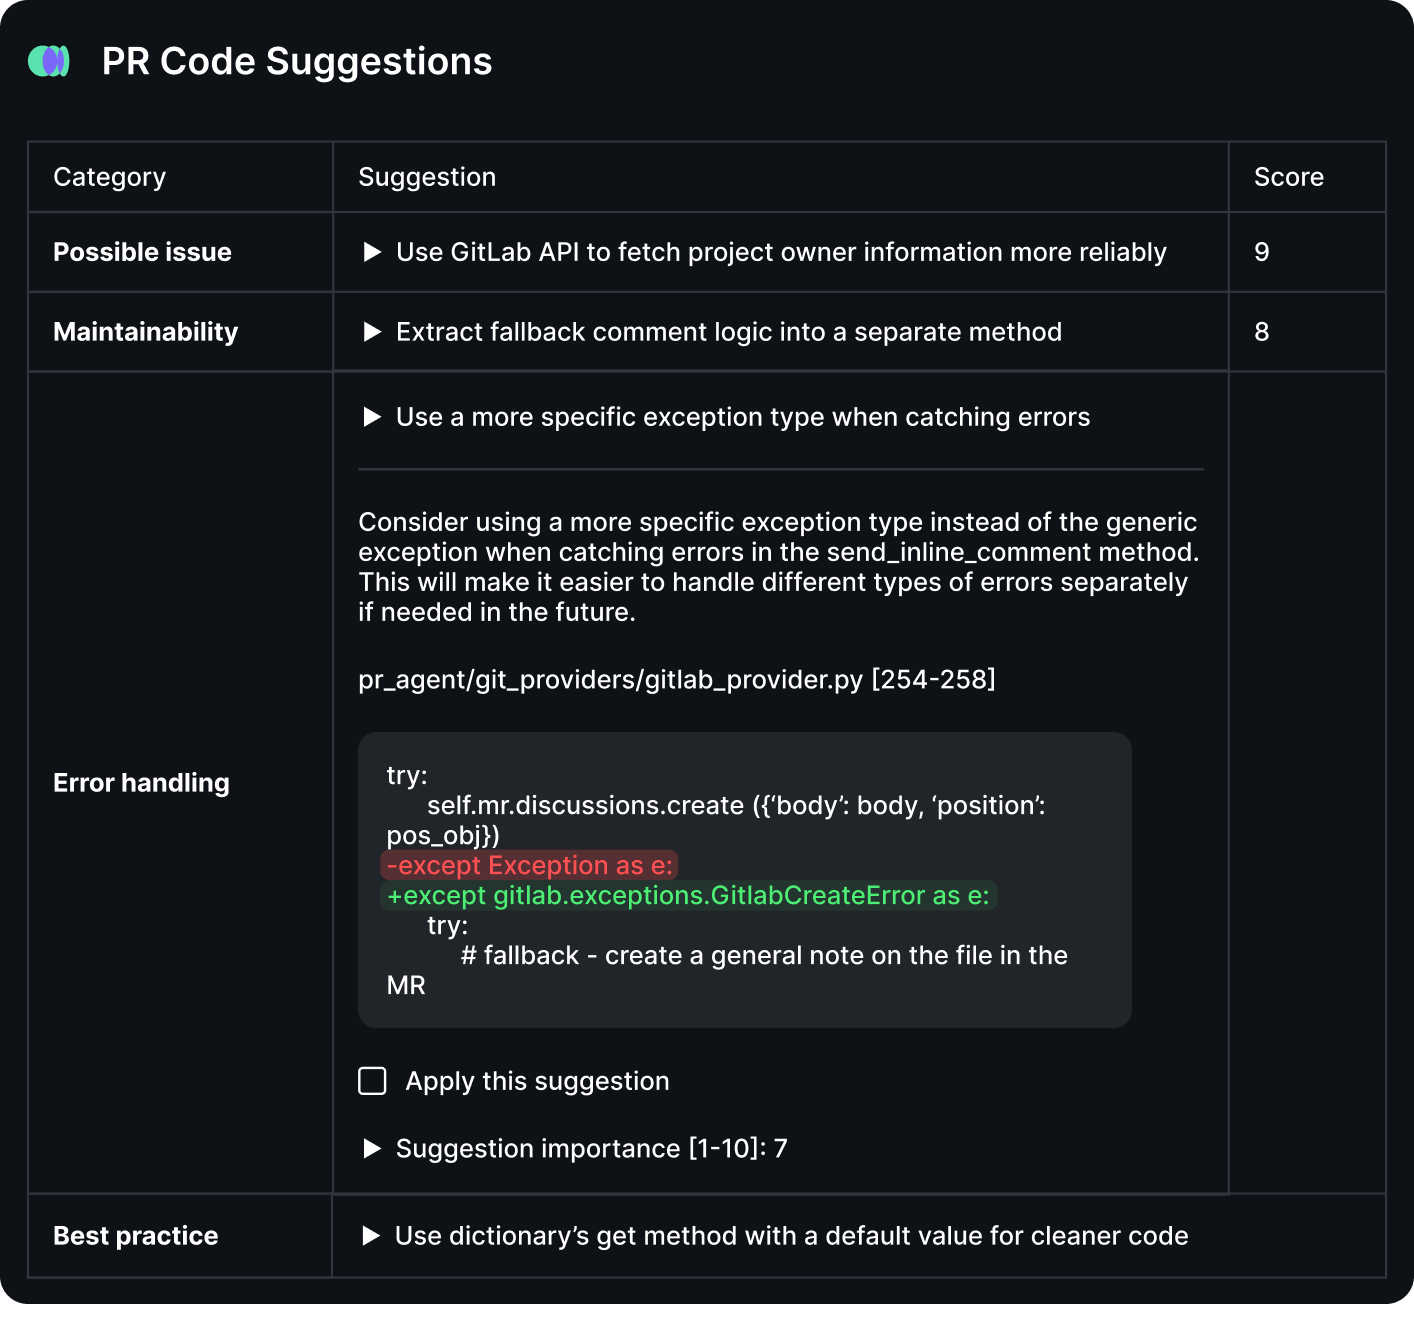Click the 'Category' column header
Viewport: 1414px width, 1326px height.
[x=109, y=176]
